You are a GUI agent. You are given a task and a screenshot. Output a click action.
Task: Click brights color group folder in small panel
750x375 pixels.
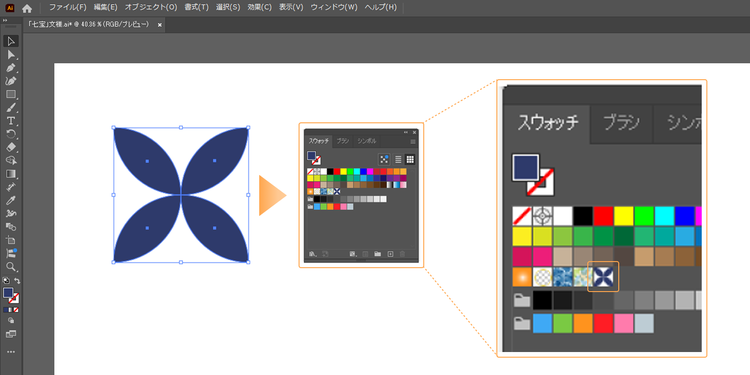310,207
